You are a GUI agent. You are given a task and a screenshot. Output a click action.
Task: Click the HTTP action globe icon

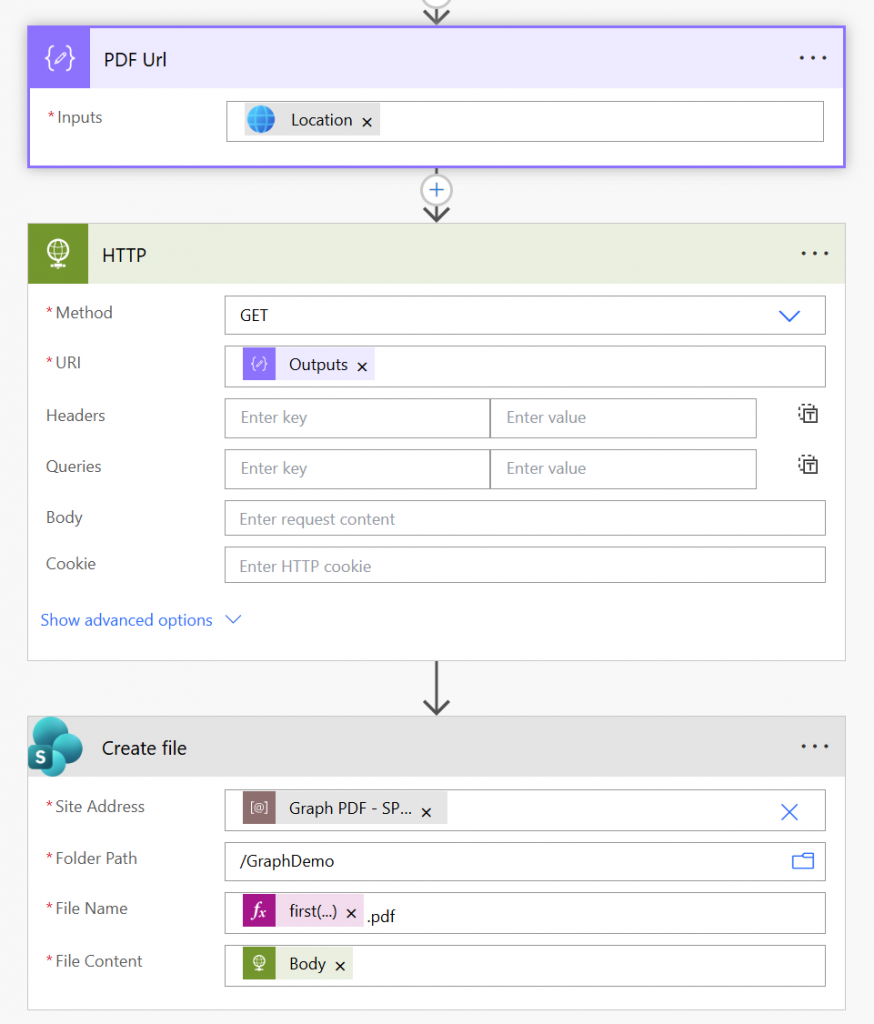pyautogui.click(x=58, y=253)
